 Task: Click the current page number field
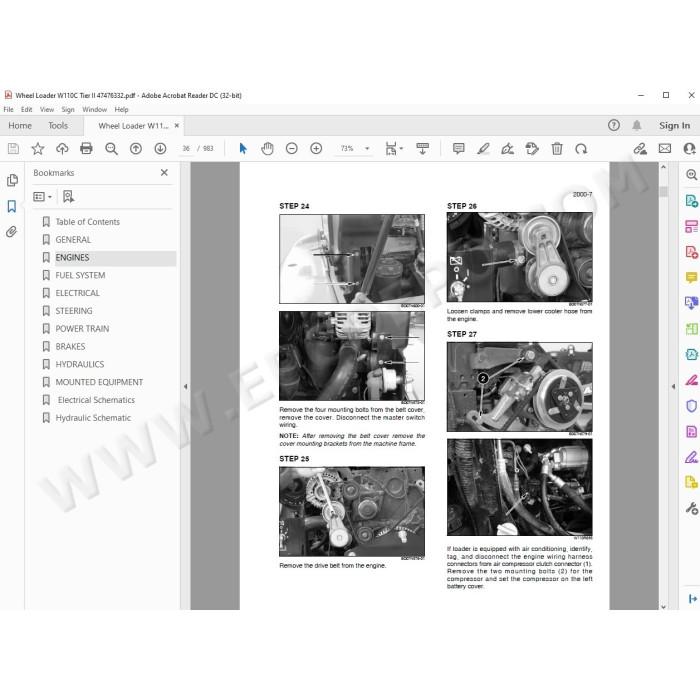[186, 148]
